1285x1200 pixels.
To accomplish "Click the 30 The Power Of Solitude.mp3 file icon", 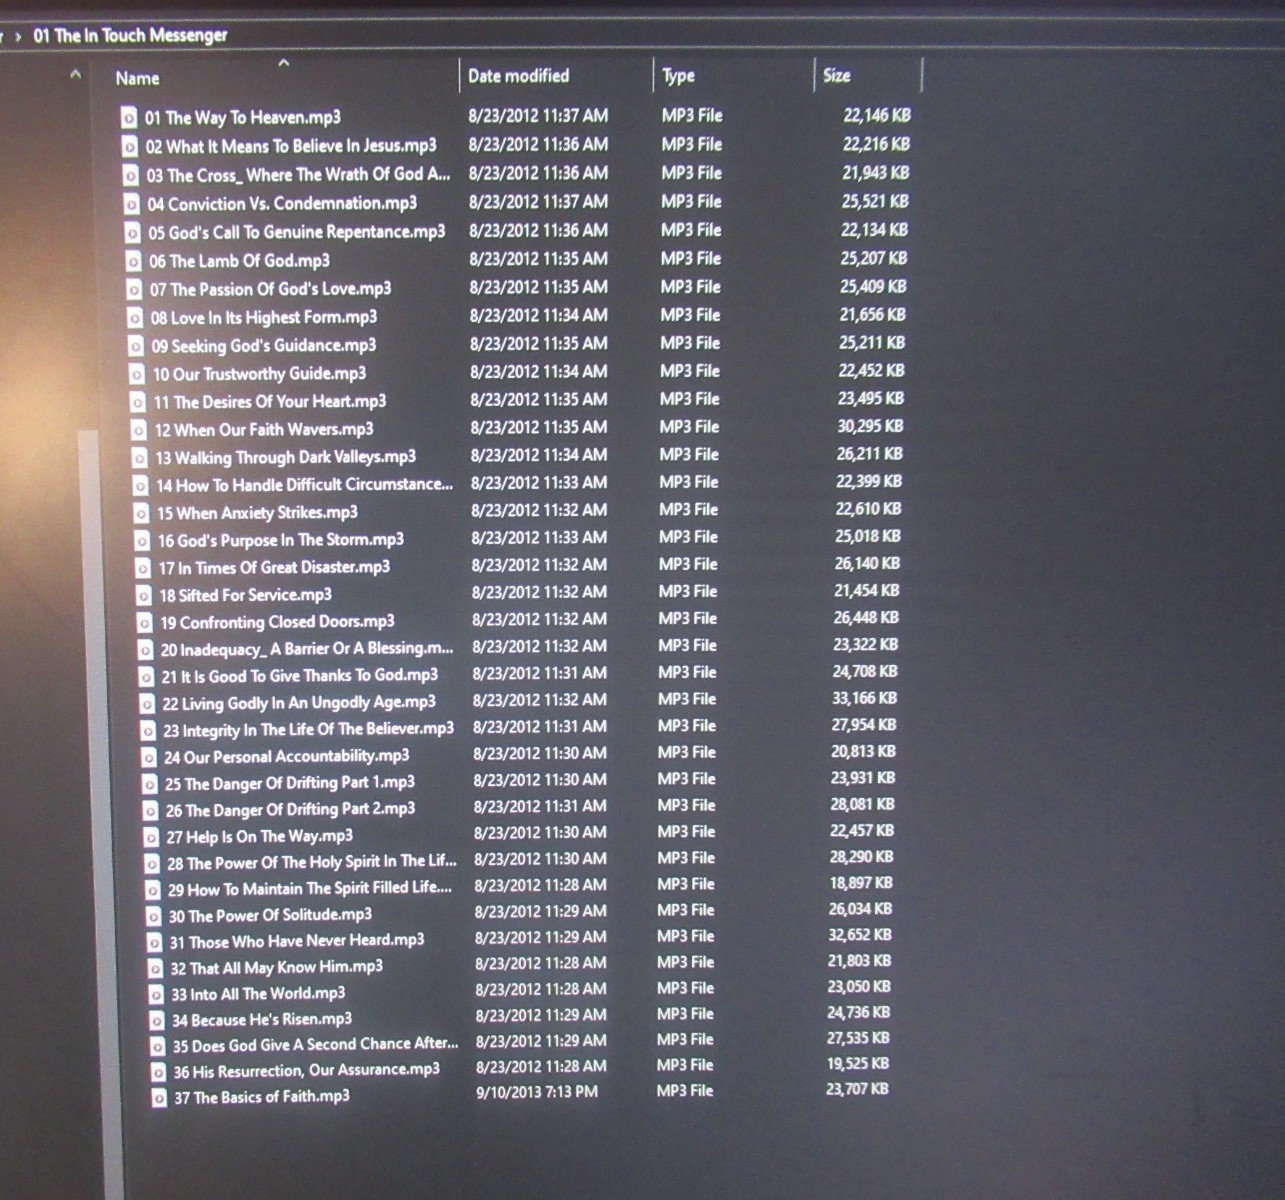I will [x=153, y=916].
